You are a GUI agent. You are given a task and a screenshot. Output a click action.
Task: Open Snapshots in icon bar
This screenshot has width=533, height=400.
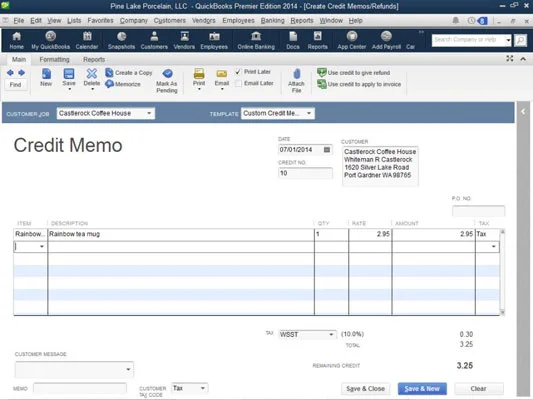[121, 40]
